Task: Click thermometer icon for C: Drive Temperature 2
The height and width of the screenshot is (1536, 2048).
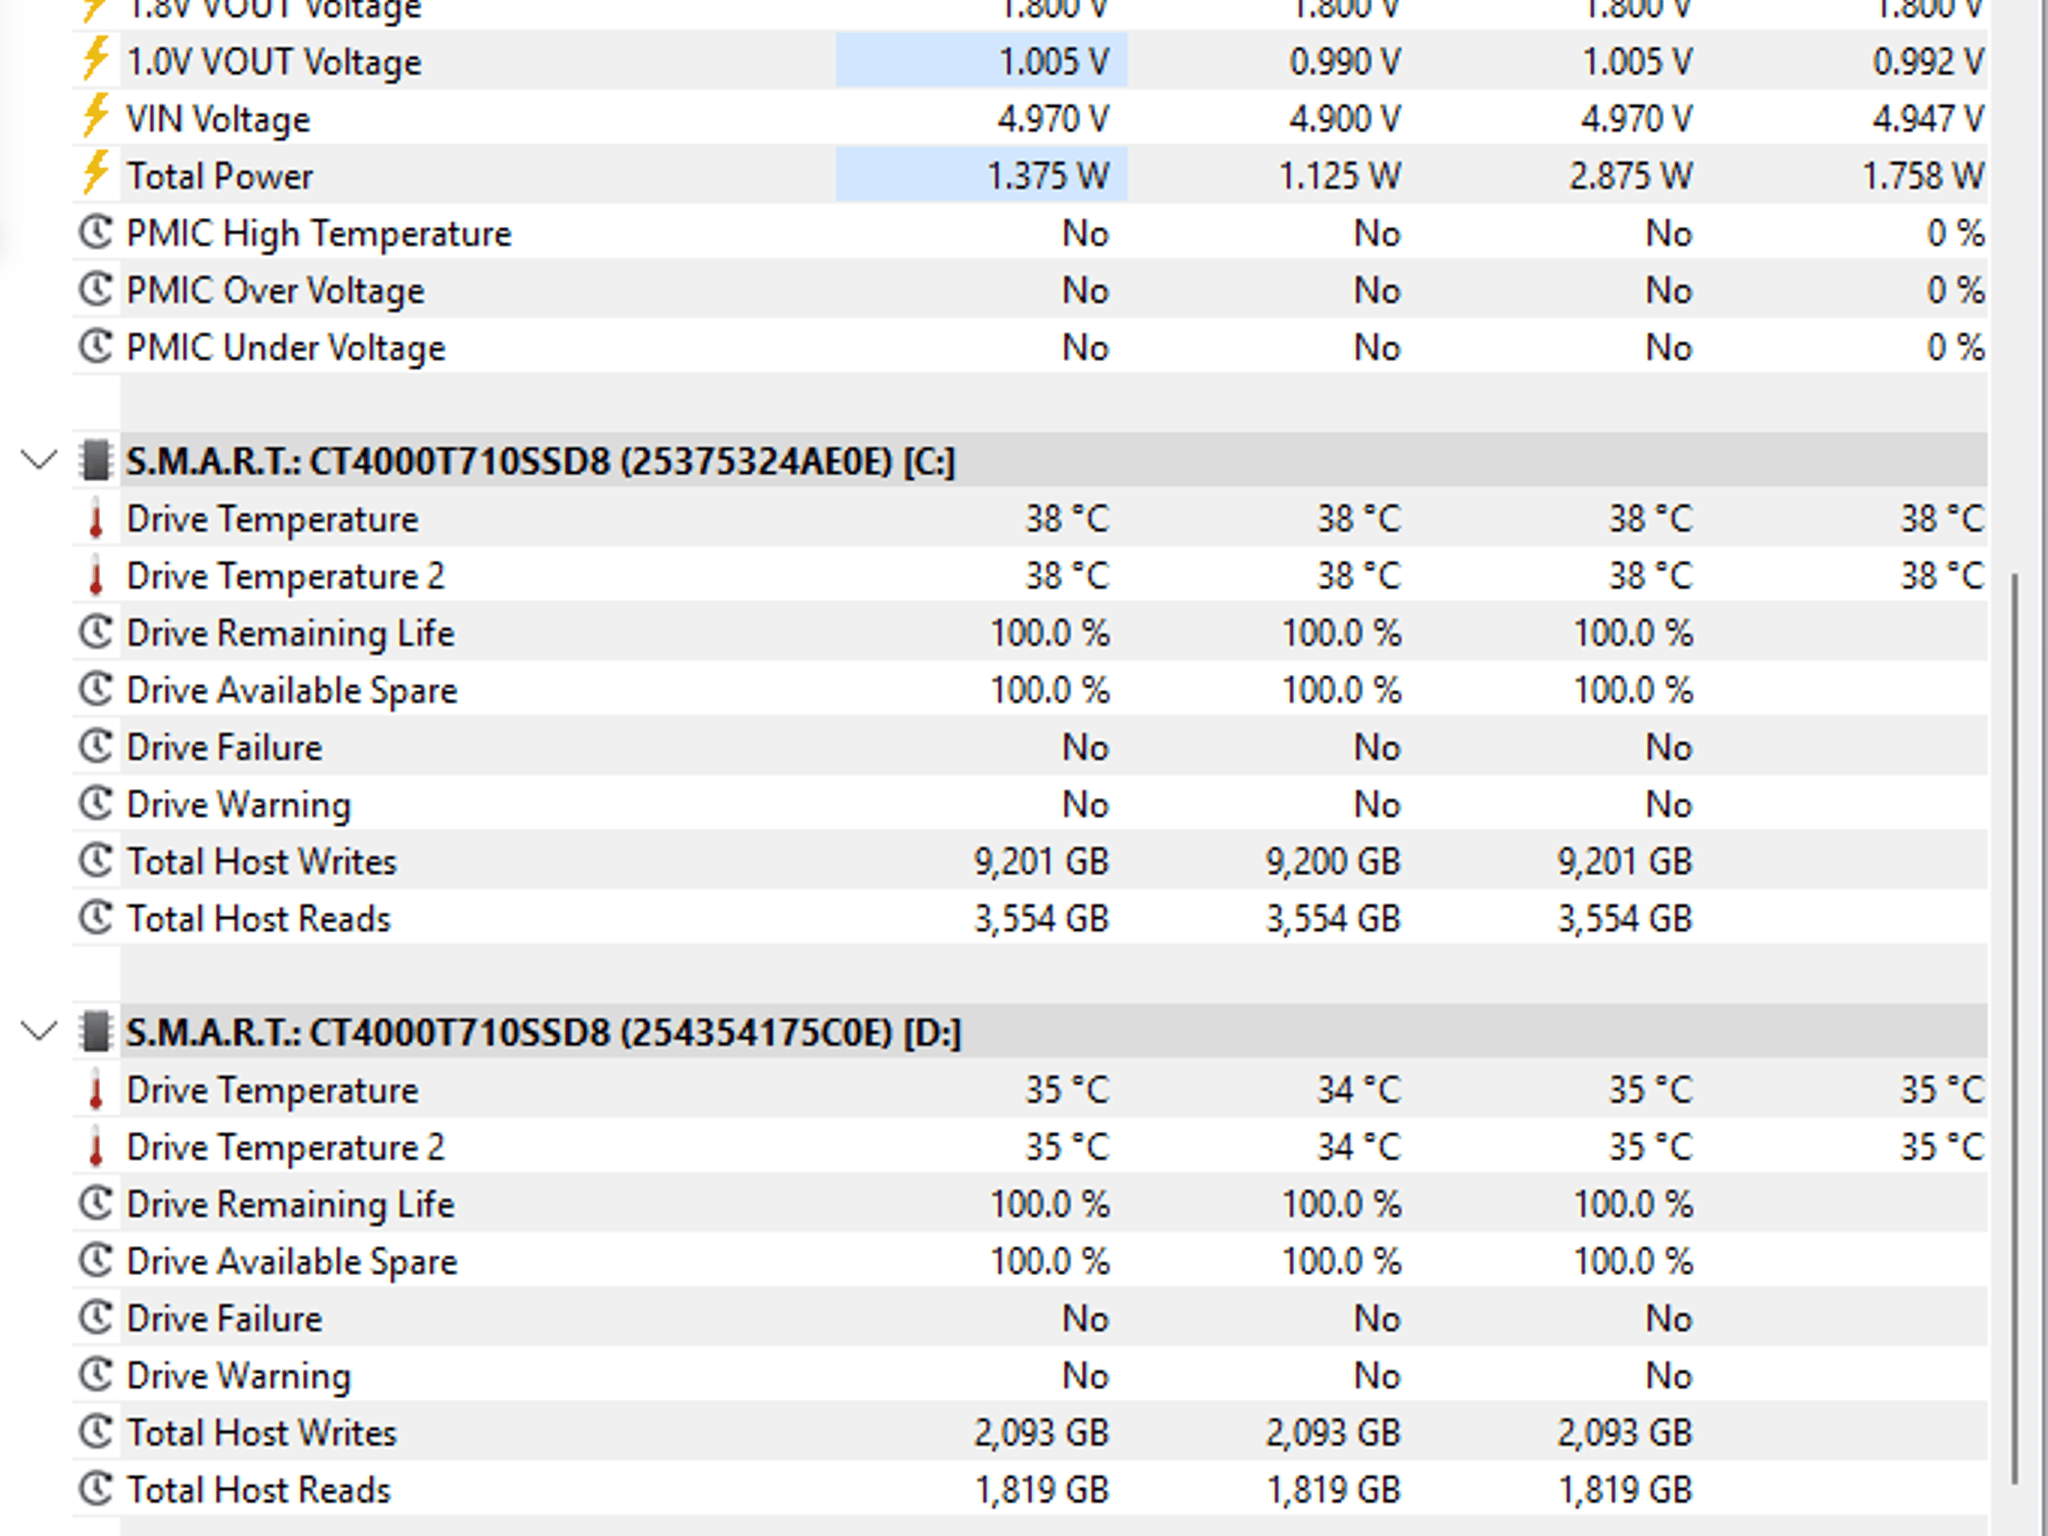Action: [96, 575]
